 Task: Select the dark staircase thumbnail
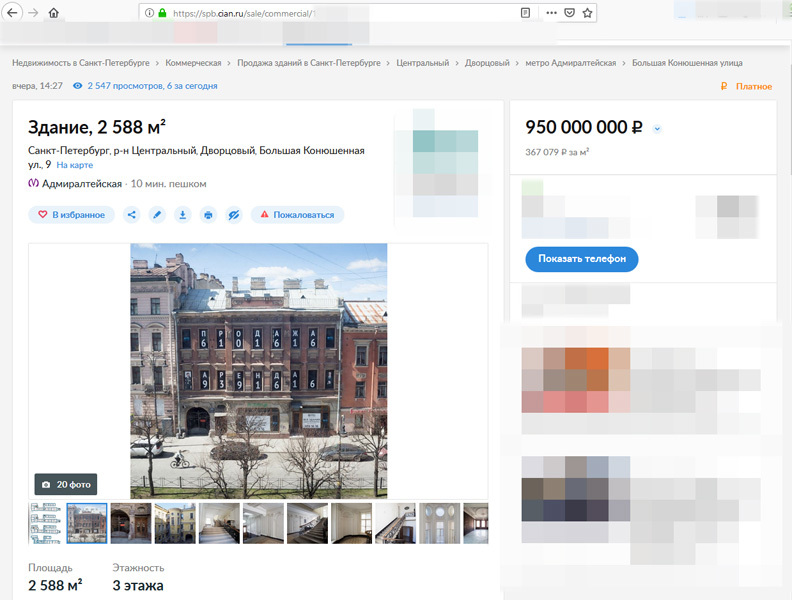(307, 523)
